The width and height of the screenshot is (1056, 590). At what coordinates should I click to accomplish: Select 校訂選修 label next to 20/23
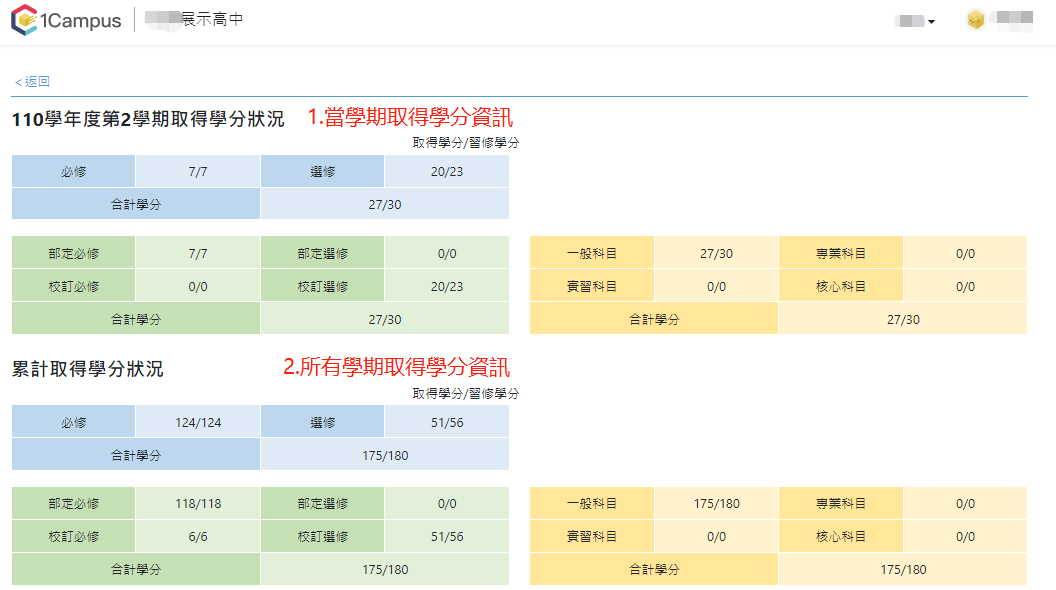(323, 287)
